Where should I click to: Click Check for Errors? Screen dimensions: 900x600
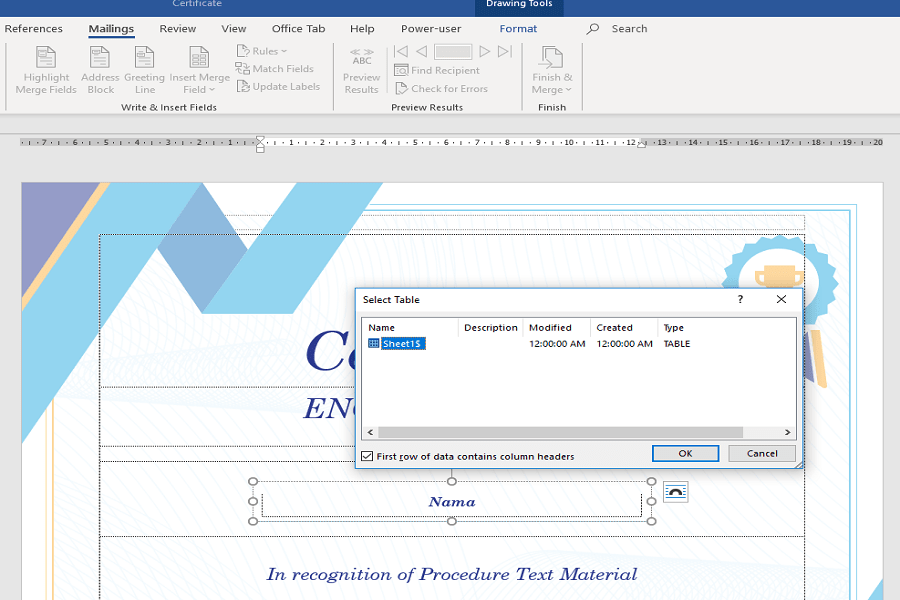point(441,89)
